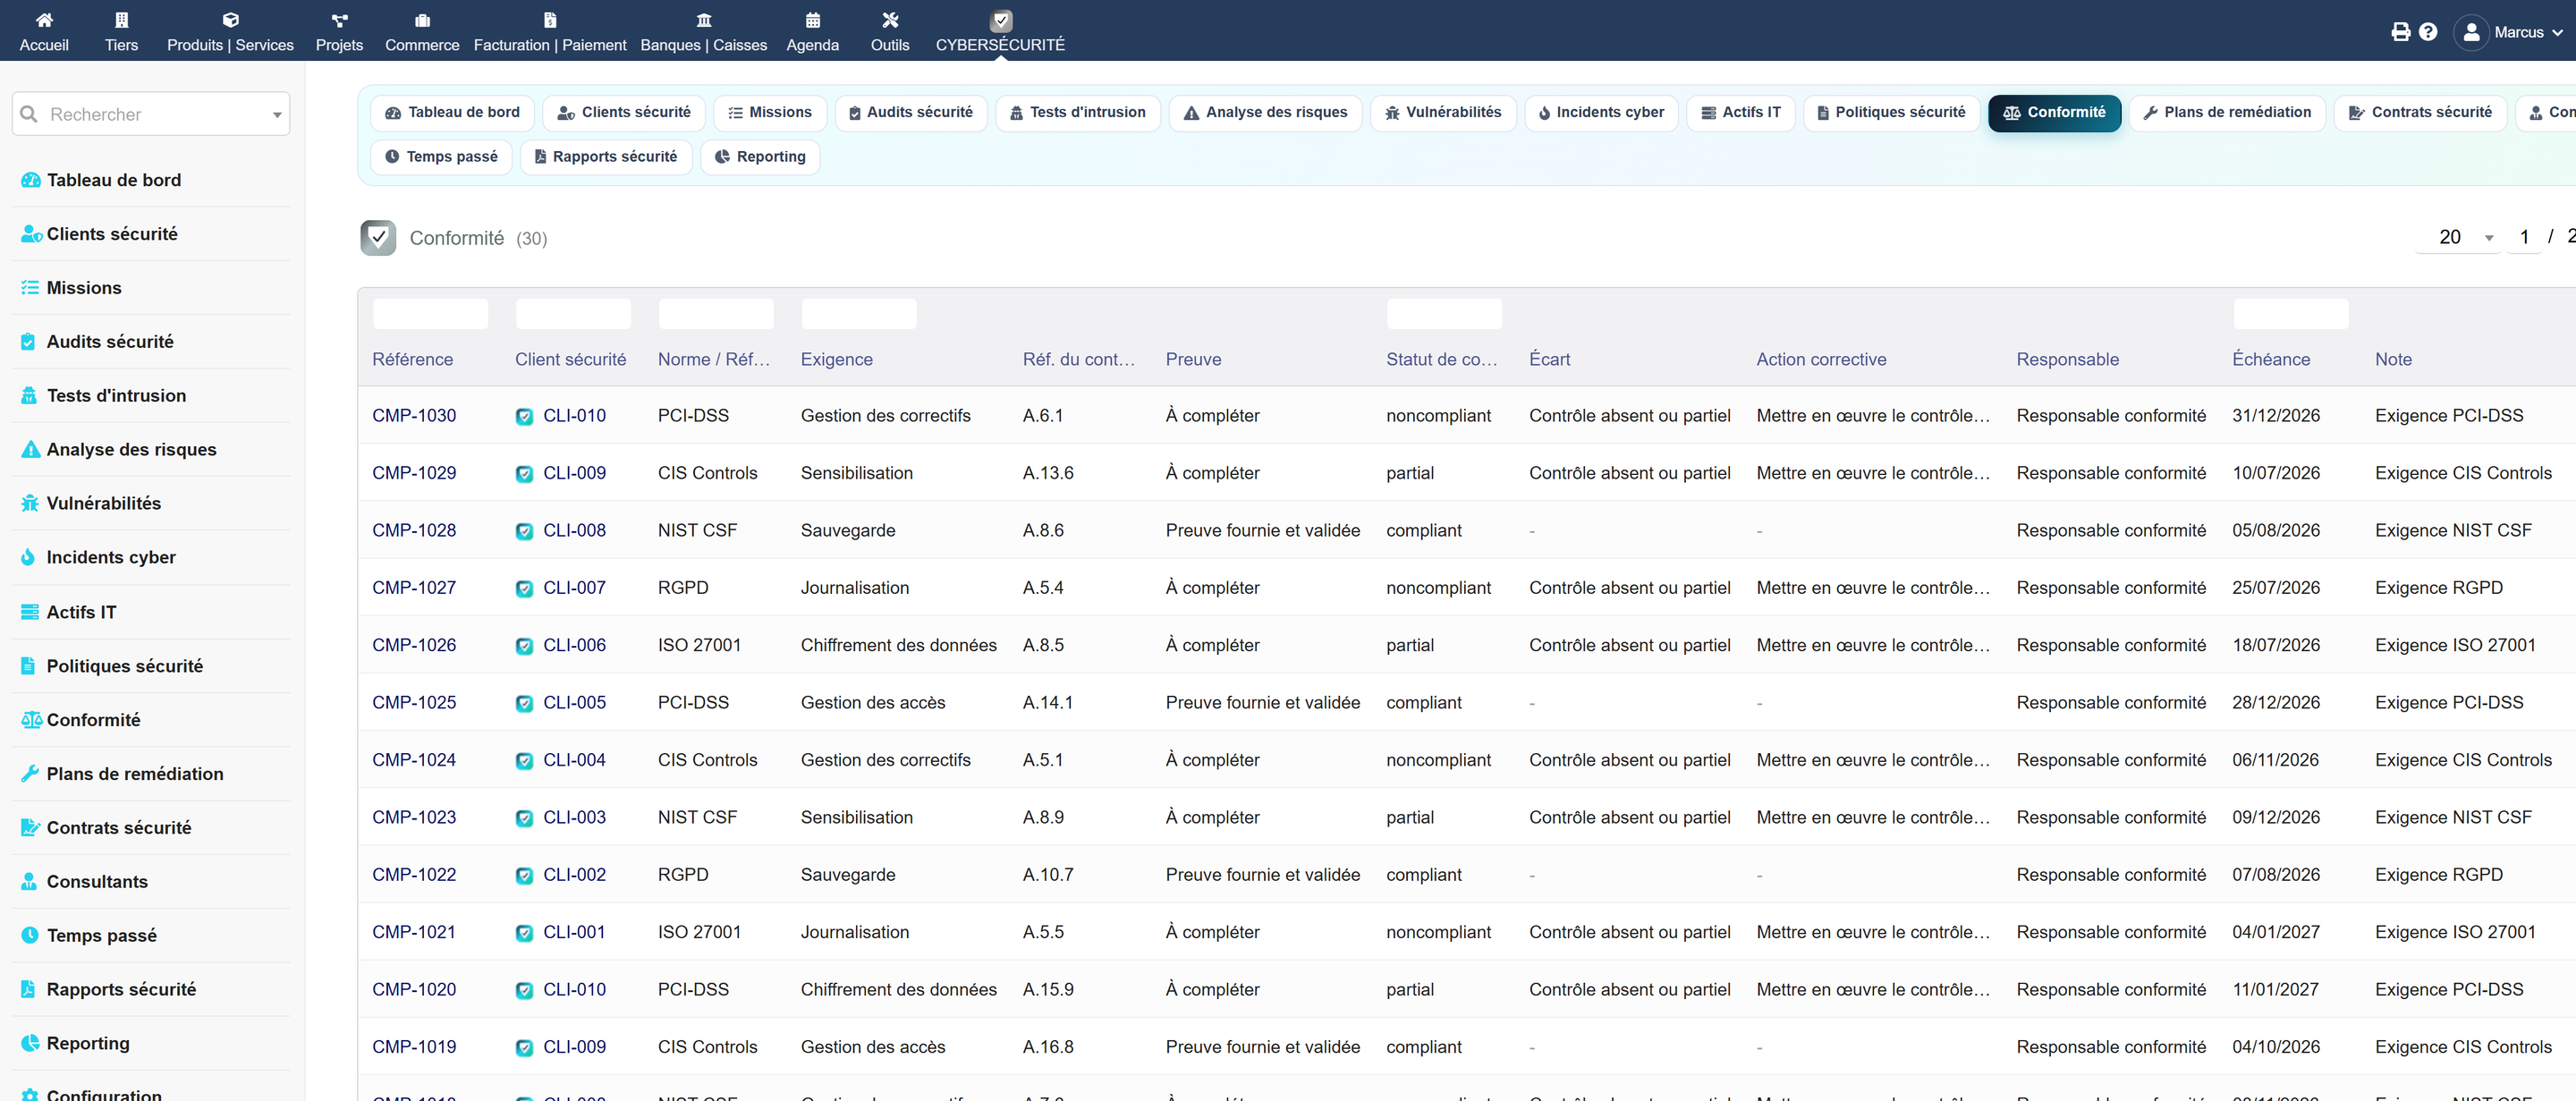Click the Exigence column filter field
Screen dimensions: 2576x1101
click(859, 314)
